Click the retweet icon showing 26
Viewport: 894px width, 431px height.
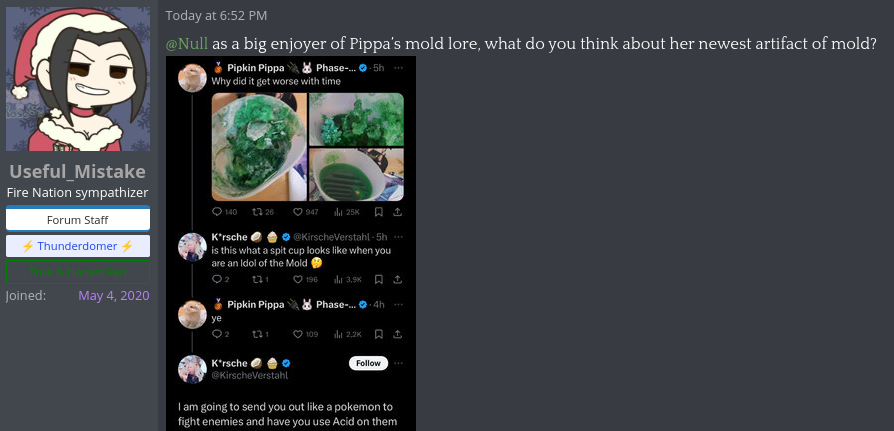257,212
